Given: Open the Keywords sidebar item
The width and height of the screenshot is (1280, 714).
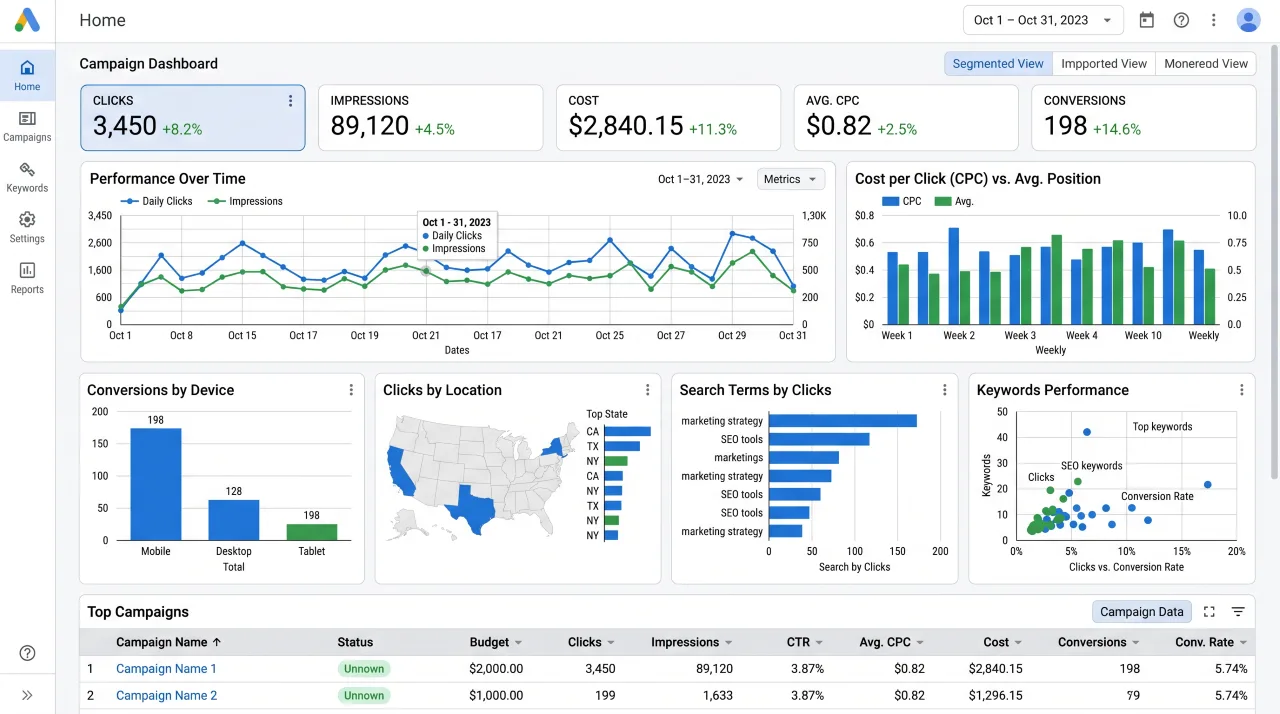Looking at the screenshot, I should [27, 177].
